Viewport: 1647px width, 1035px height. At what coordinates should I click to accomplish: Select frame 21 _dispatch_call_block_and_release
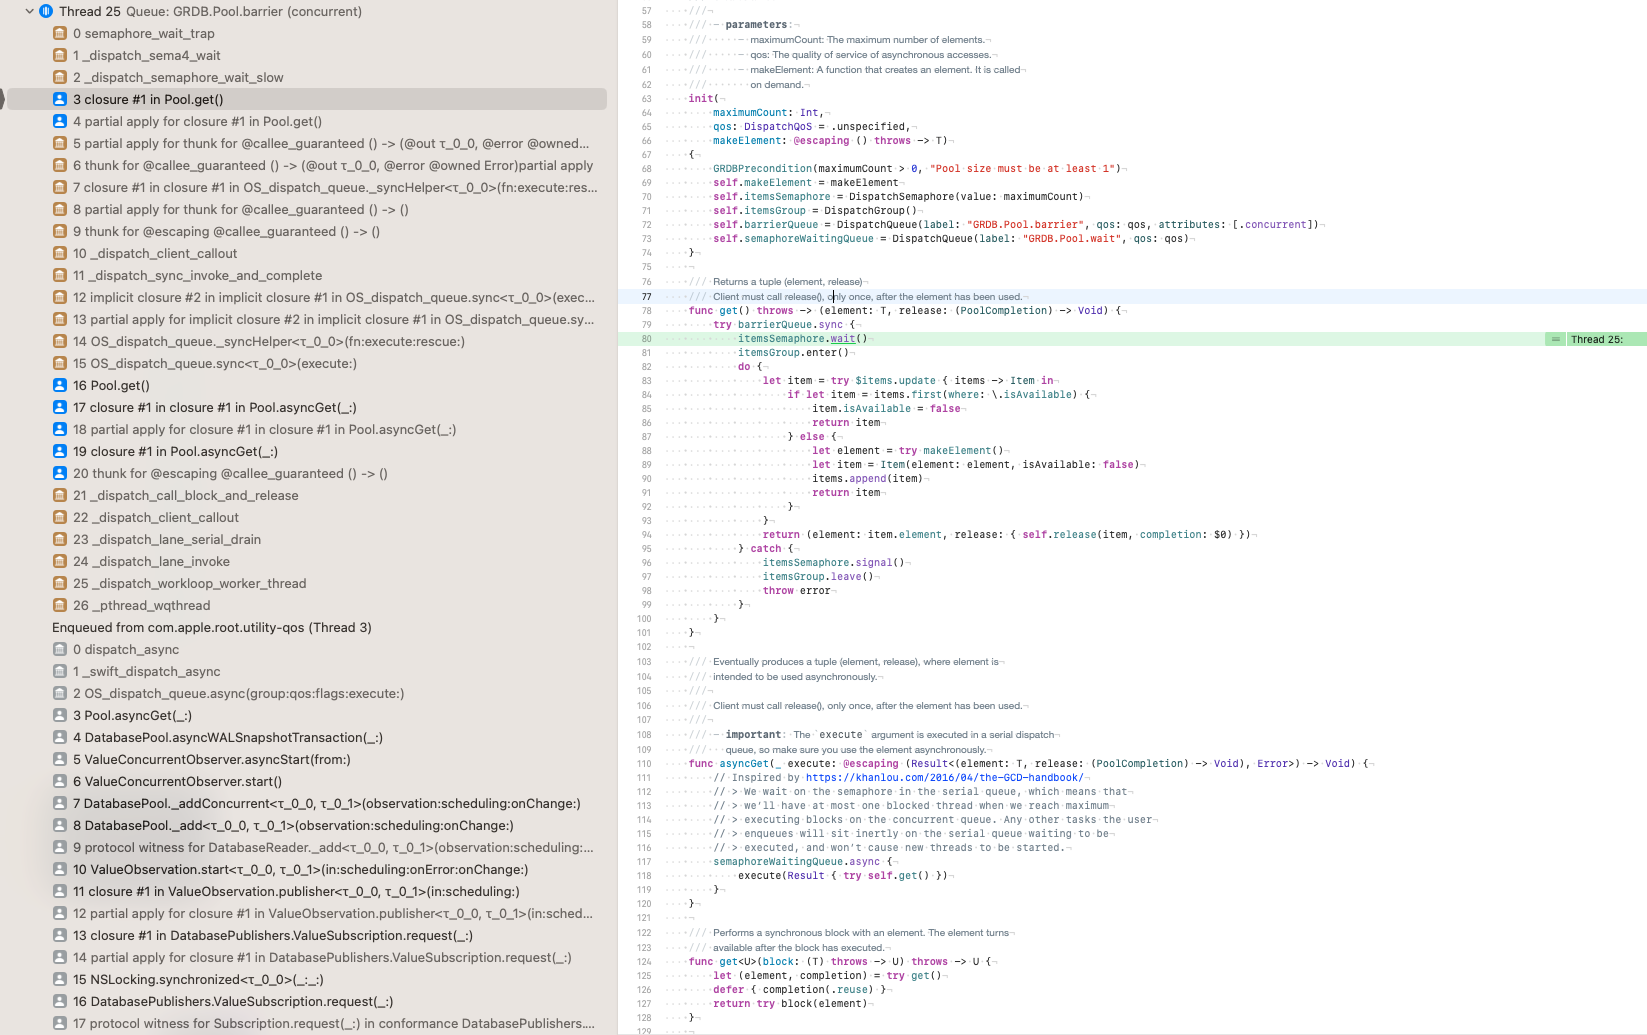190,495
